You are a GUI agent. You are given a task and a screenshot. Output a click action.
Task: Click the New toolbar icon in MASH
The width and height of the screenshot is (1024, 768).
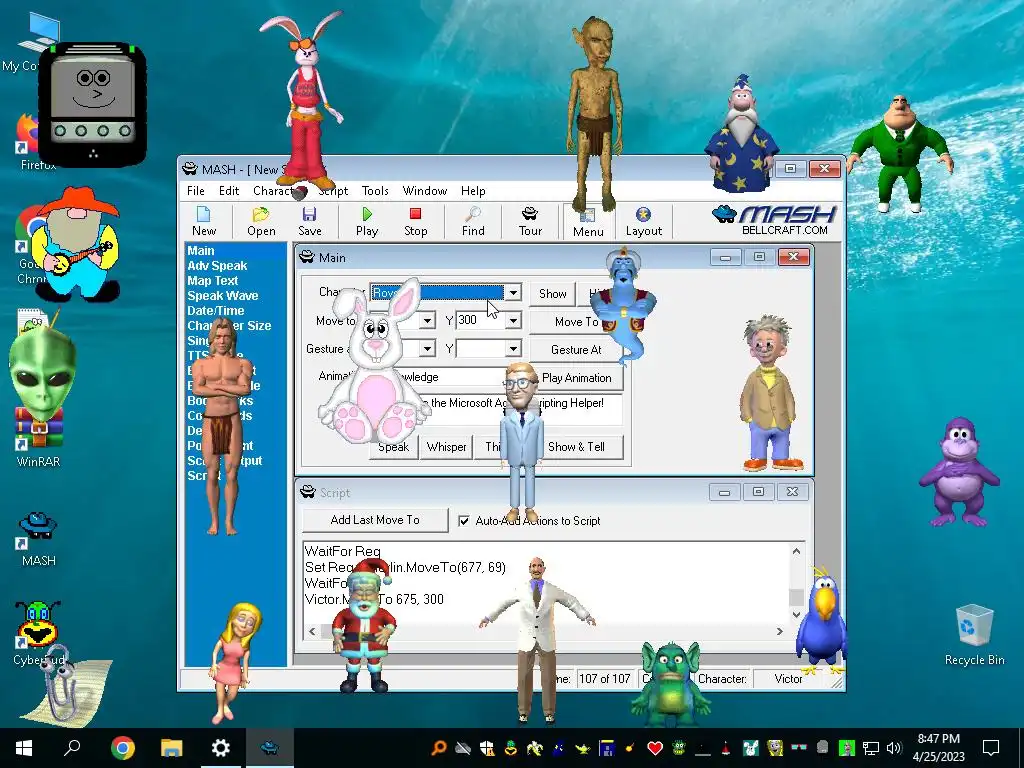pos(204,221)
